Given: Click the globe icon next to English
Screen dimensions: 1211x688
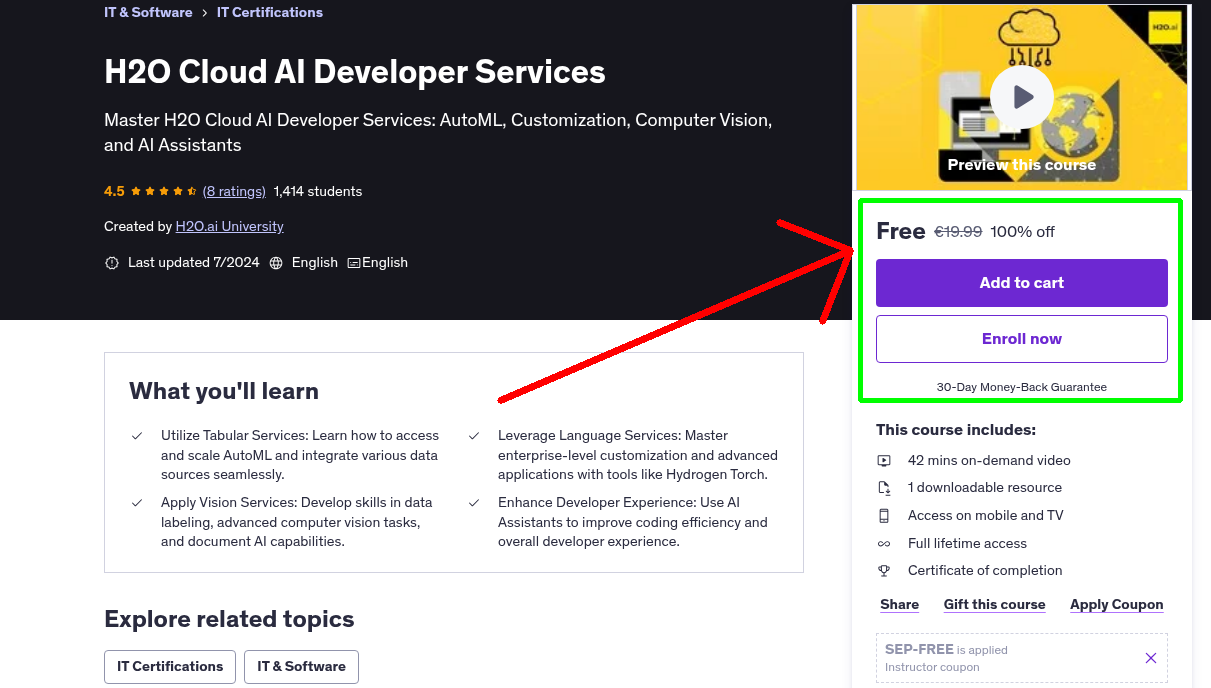Looking at the screenshot, I should coord(276,262).
